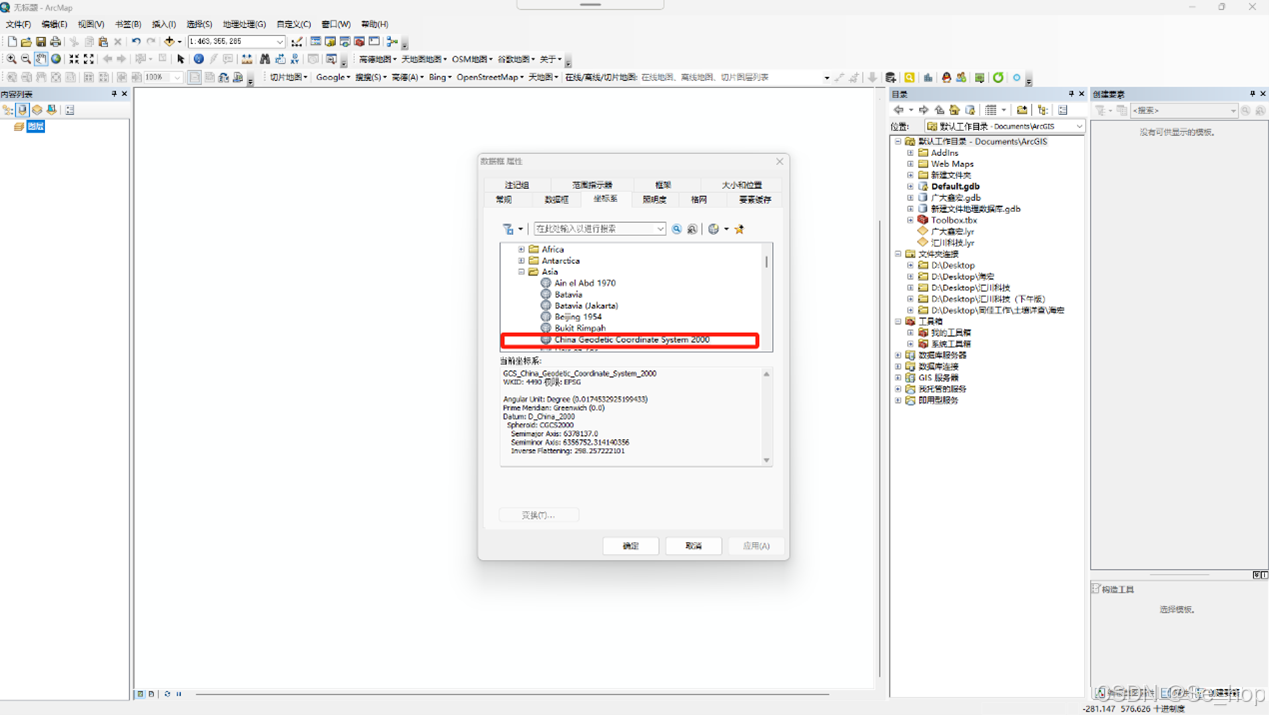Screen dimensions: 1269x715
Task: Click the Find binoculars icon
Action: pyautogui.click(x=265, y=59)
